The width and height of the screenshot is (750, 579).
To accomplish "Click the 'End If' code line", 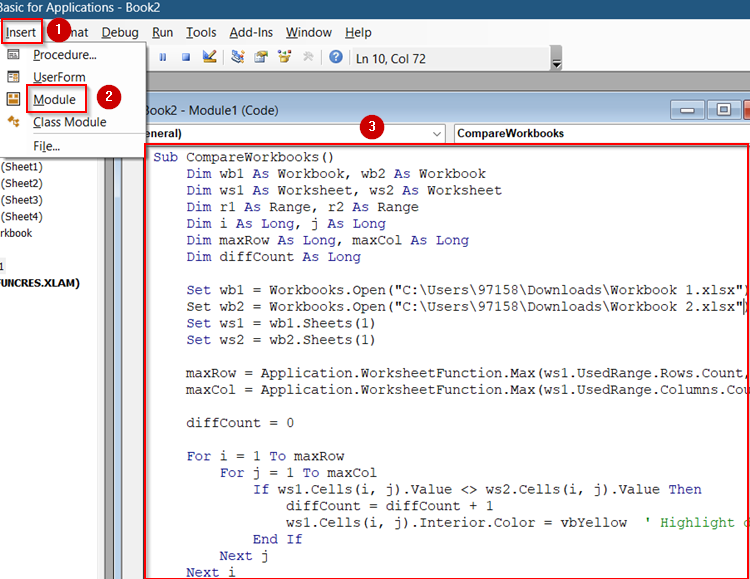I will [x=278, y=540].
